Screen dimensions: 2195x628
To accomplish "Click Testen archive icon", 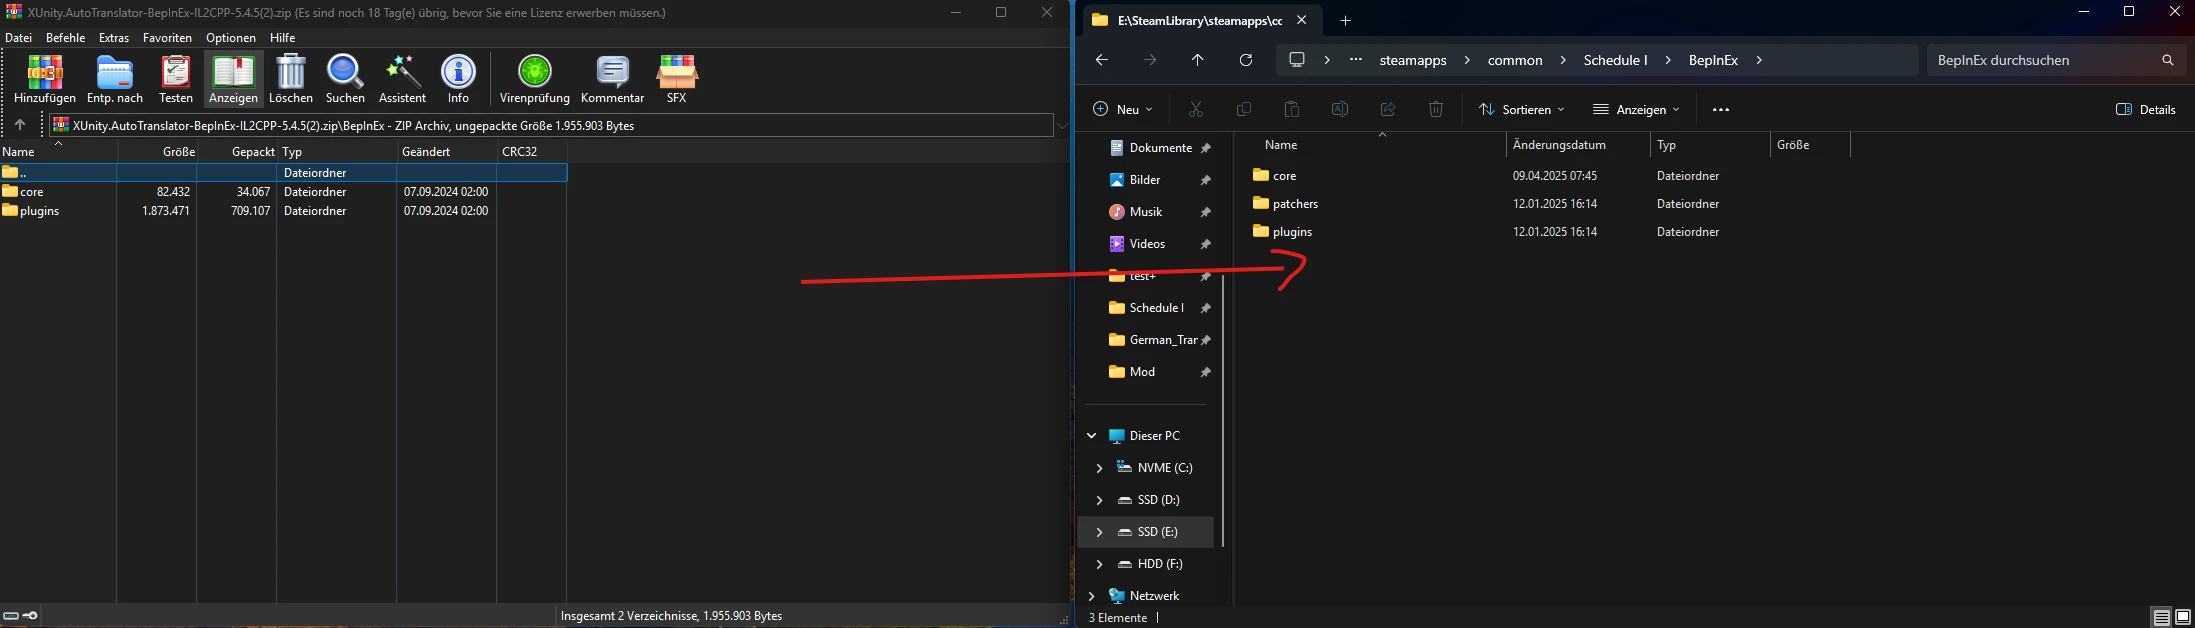I will click(176, 79).
